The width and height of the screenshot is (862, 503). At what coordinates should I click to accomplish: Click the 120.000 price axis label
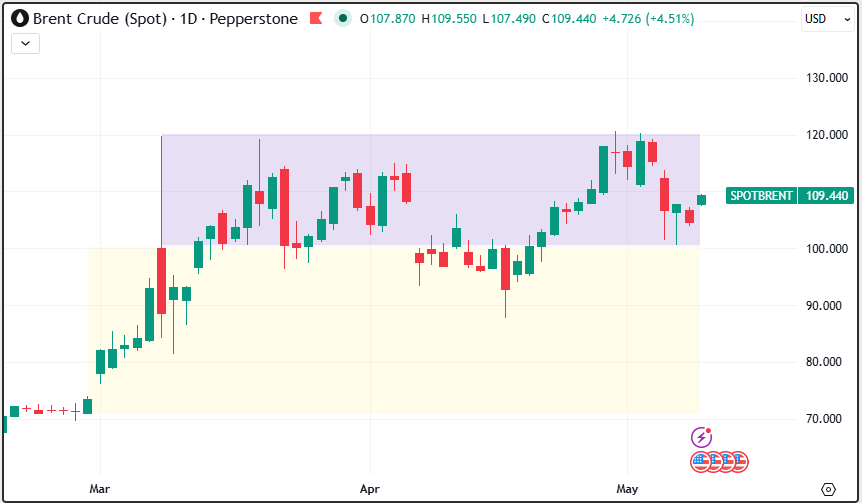(x=827, y=135)
